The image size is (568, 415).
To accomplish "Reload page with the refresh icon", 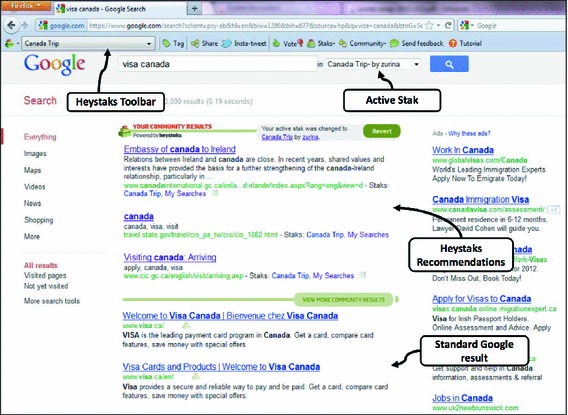I will (x=448, y=25).
